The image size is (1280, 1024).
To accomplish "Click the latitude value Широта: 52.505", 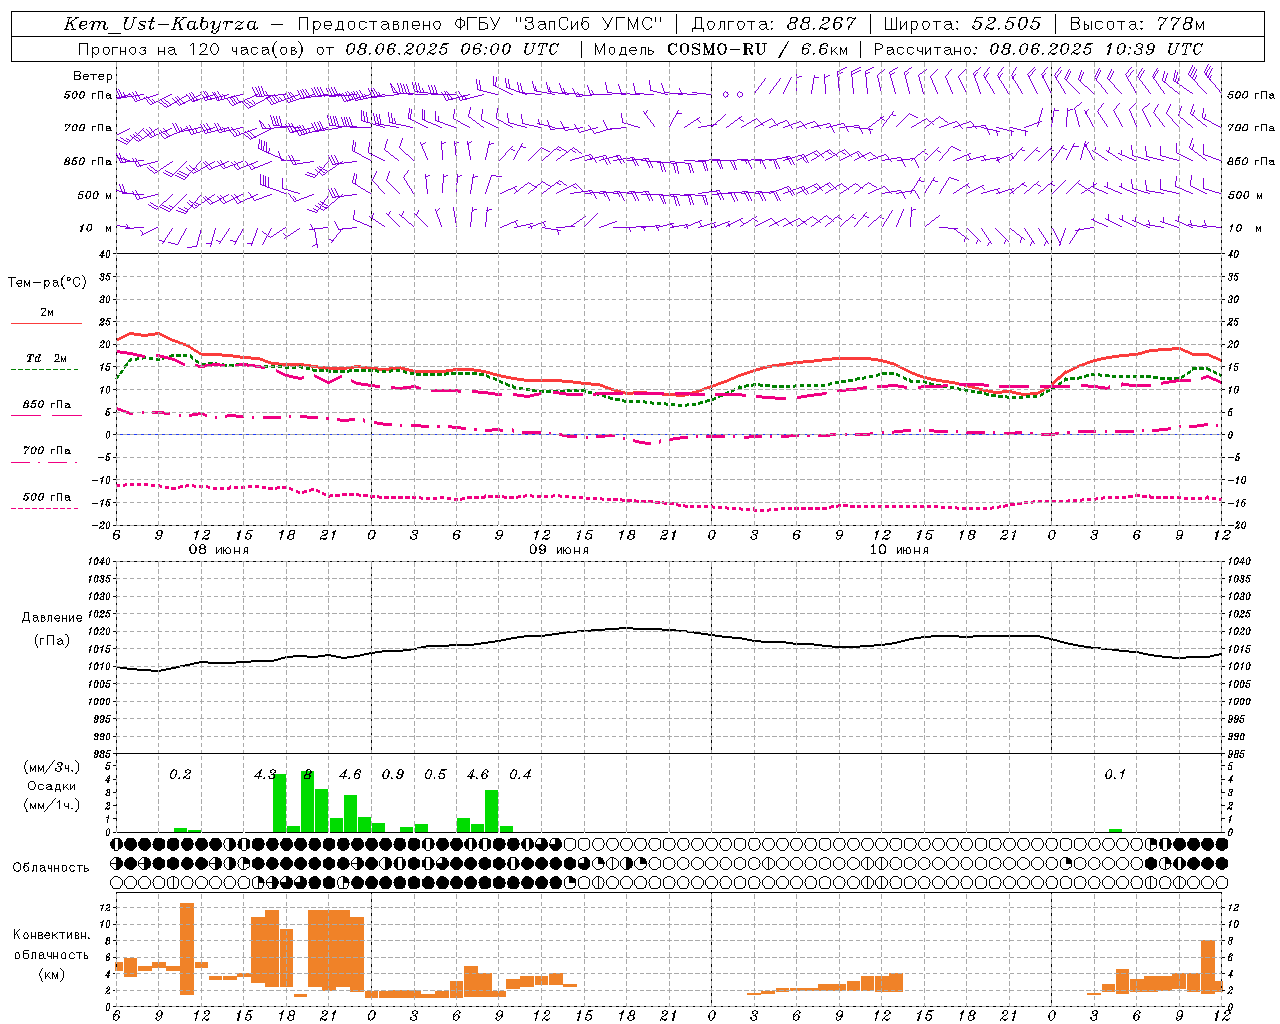I will 962,24.
